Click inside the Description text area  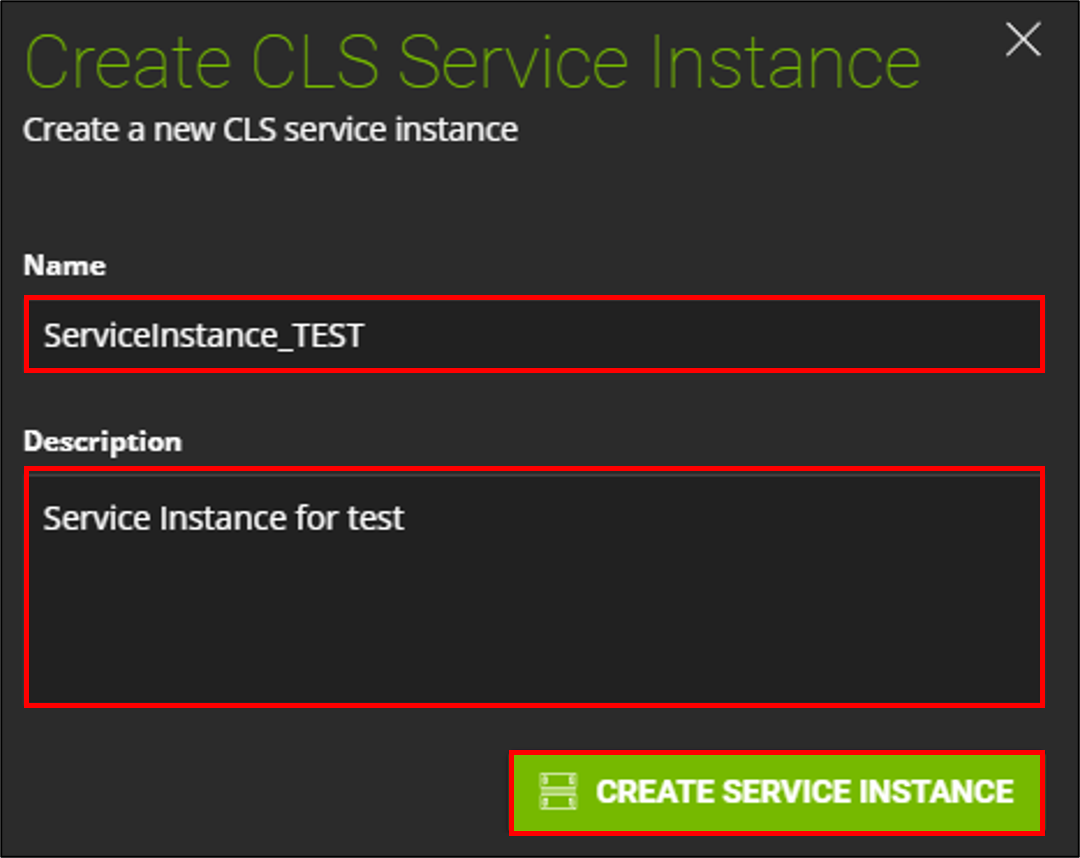click(x=534, y=587)
